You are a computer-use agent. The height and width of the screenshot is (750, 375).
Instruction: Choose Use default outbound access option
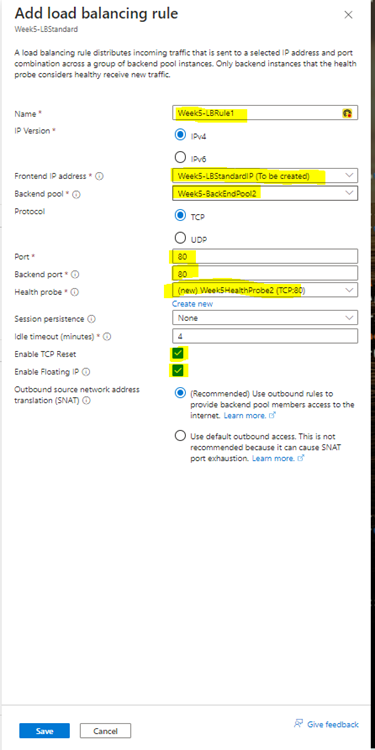[x=180, y=436]
